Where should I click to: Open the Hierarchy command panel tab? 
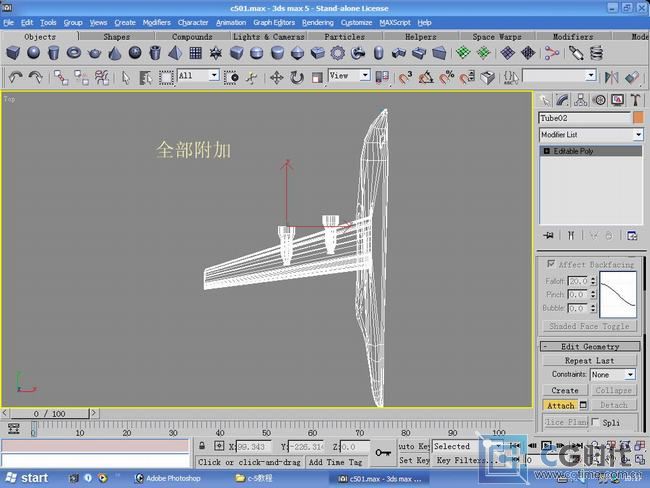click(x=581, y=100)
